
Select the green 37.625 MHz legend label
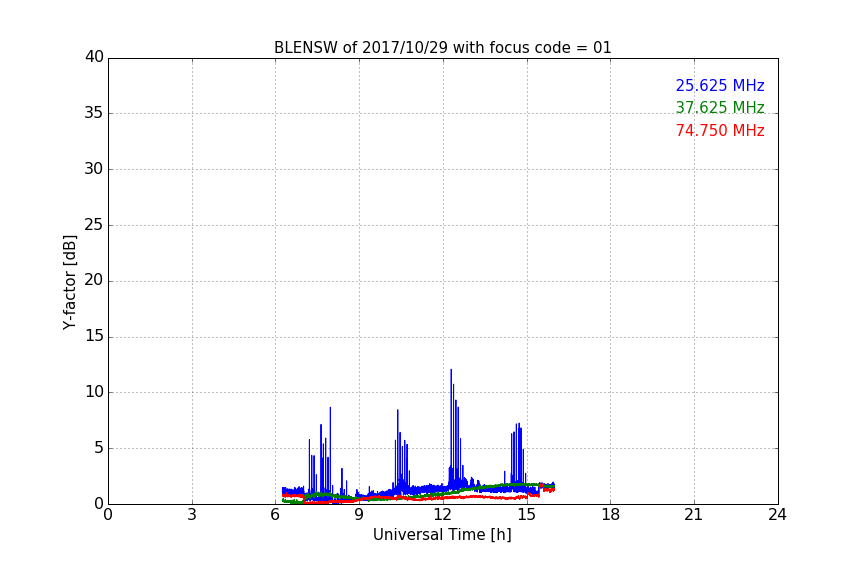pos(720,107)
